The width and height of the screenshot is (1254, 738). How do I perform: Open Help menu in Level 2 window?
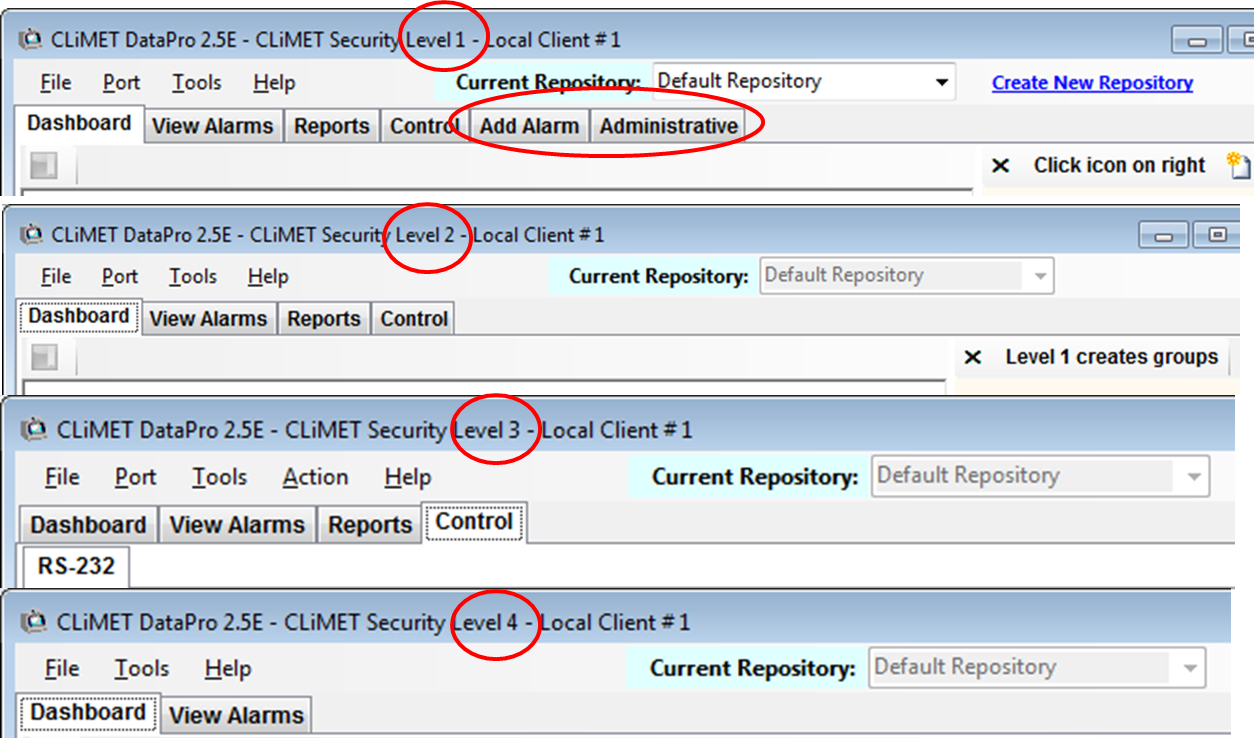[268, 276]
